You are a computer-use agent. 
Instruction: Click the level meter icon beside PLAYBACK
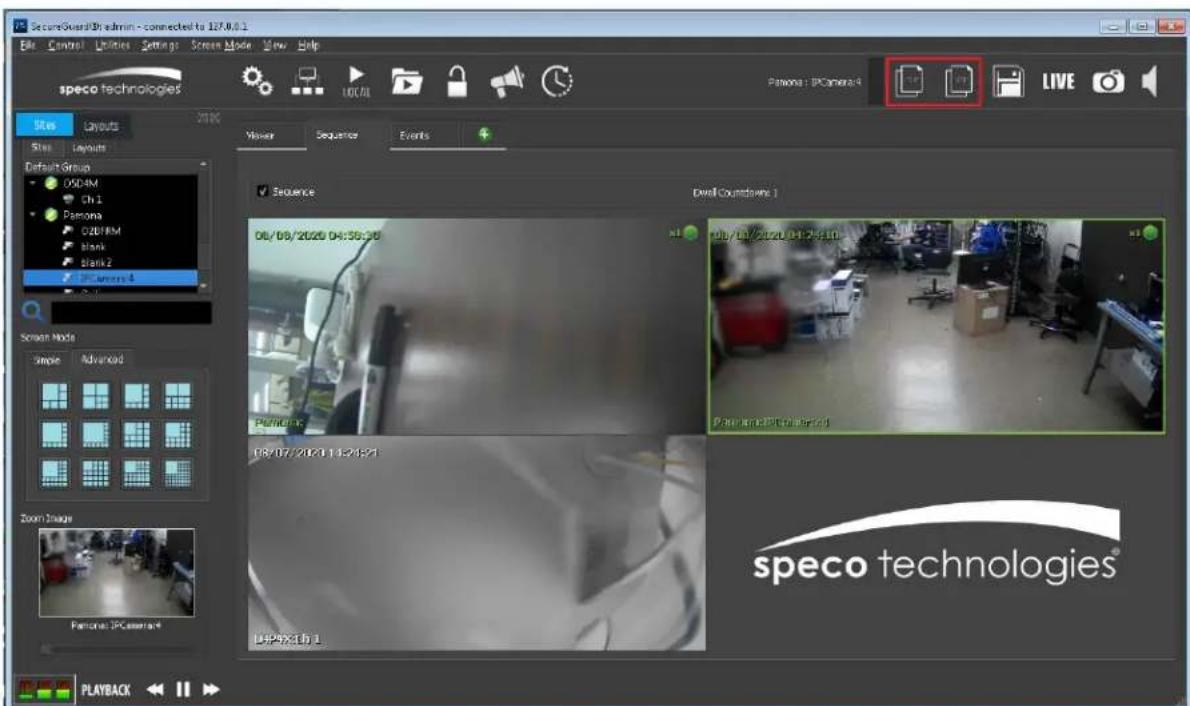pyautogui.click(x=44, y=689)
